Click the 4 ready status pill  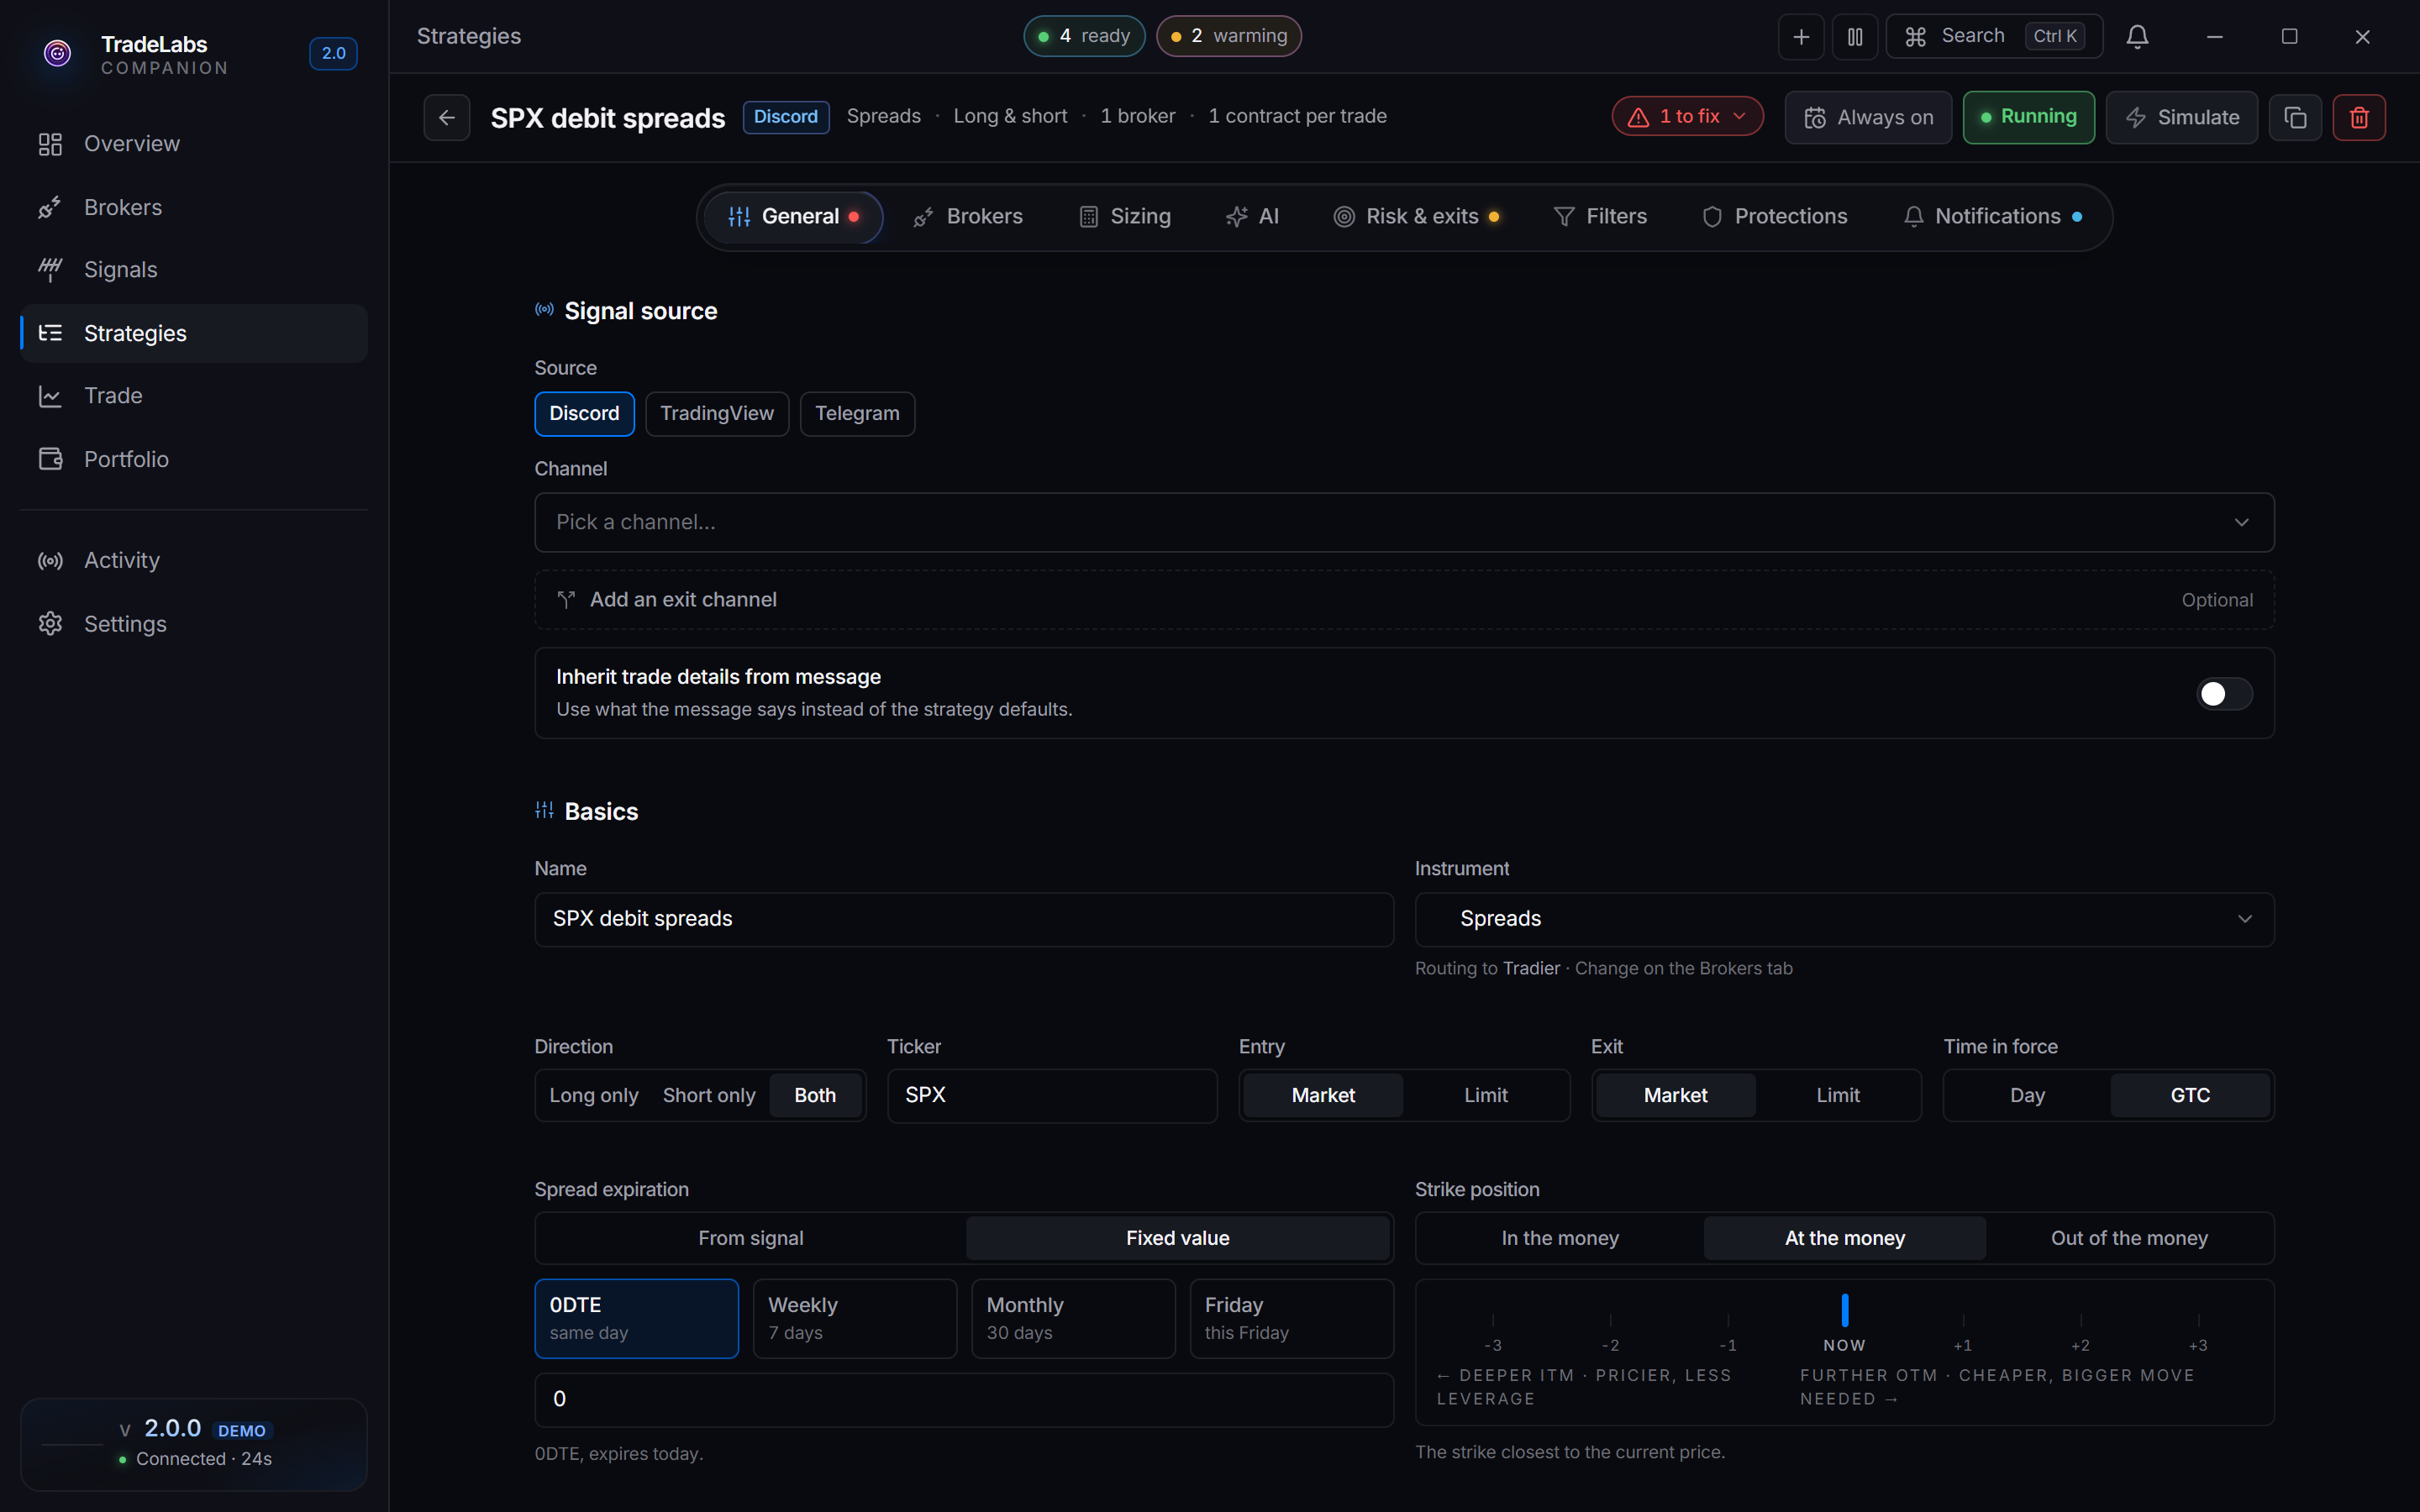1084,37
